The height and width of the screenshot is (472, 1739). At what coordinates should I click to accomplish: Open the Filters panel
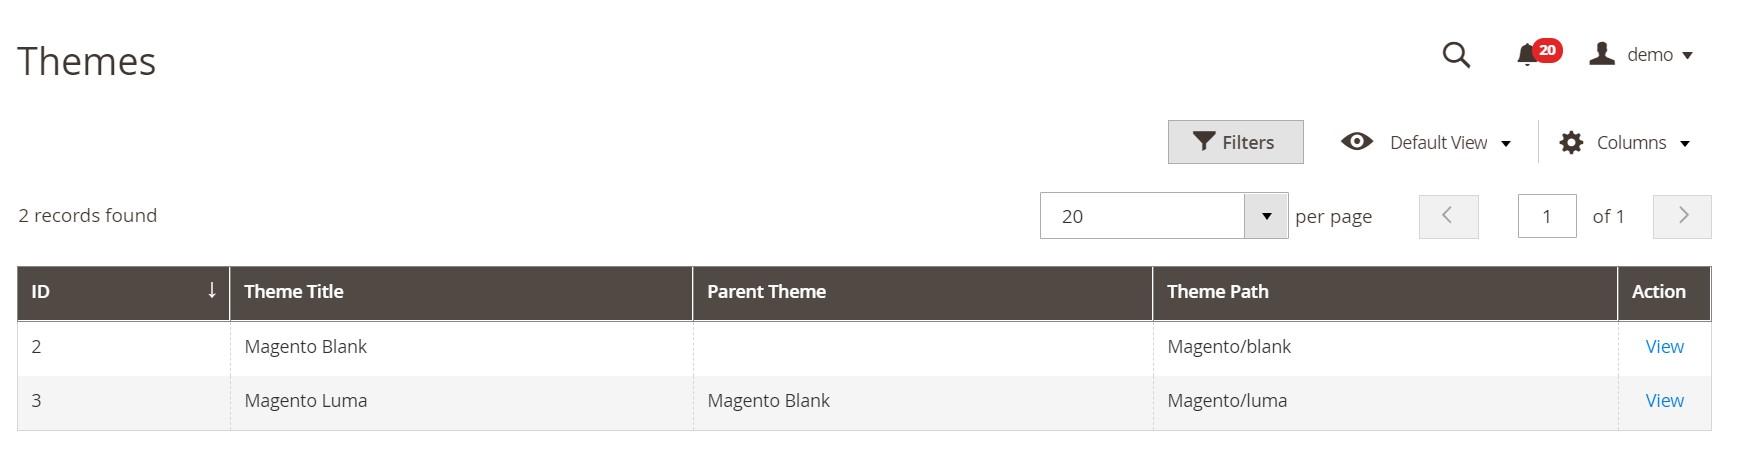1235,142
